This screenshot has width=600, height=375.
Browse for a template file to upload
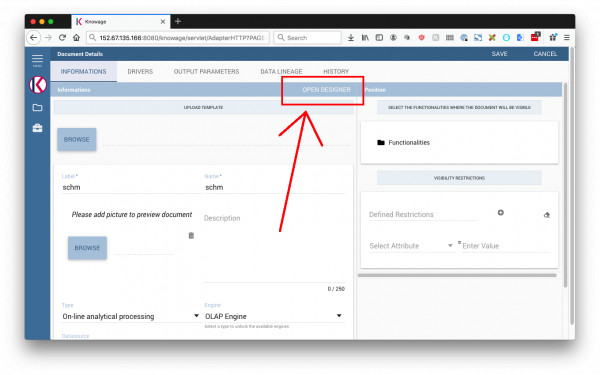[77, 139]
